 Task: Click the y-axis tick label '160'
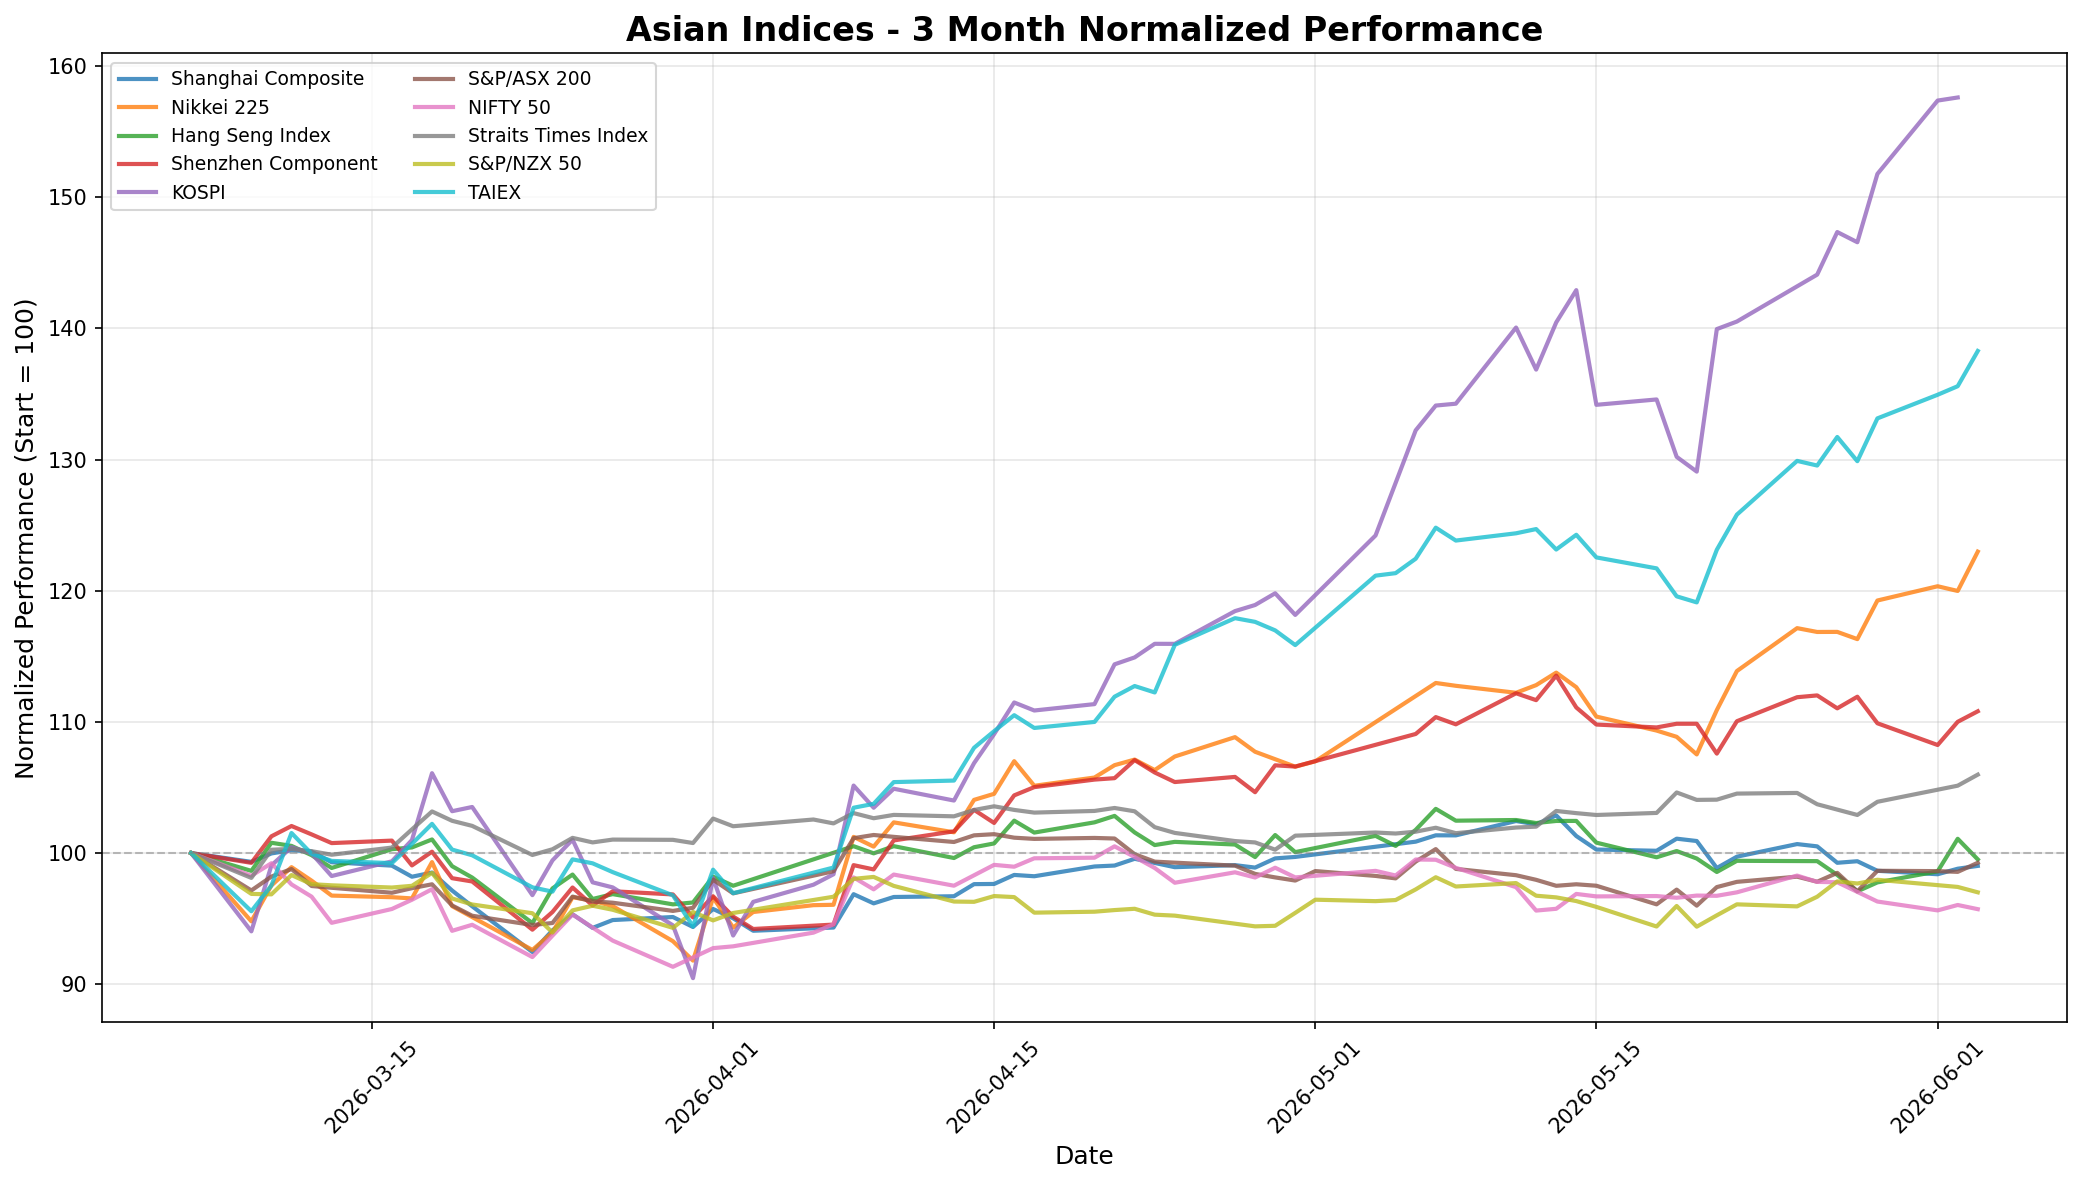[x=70, y=66]
